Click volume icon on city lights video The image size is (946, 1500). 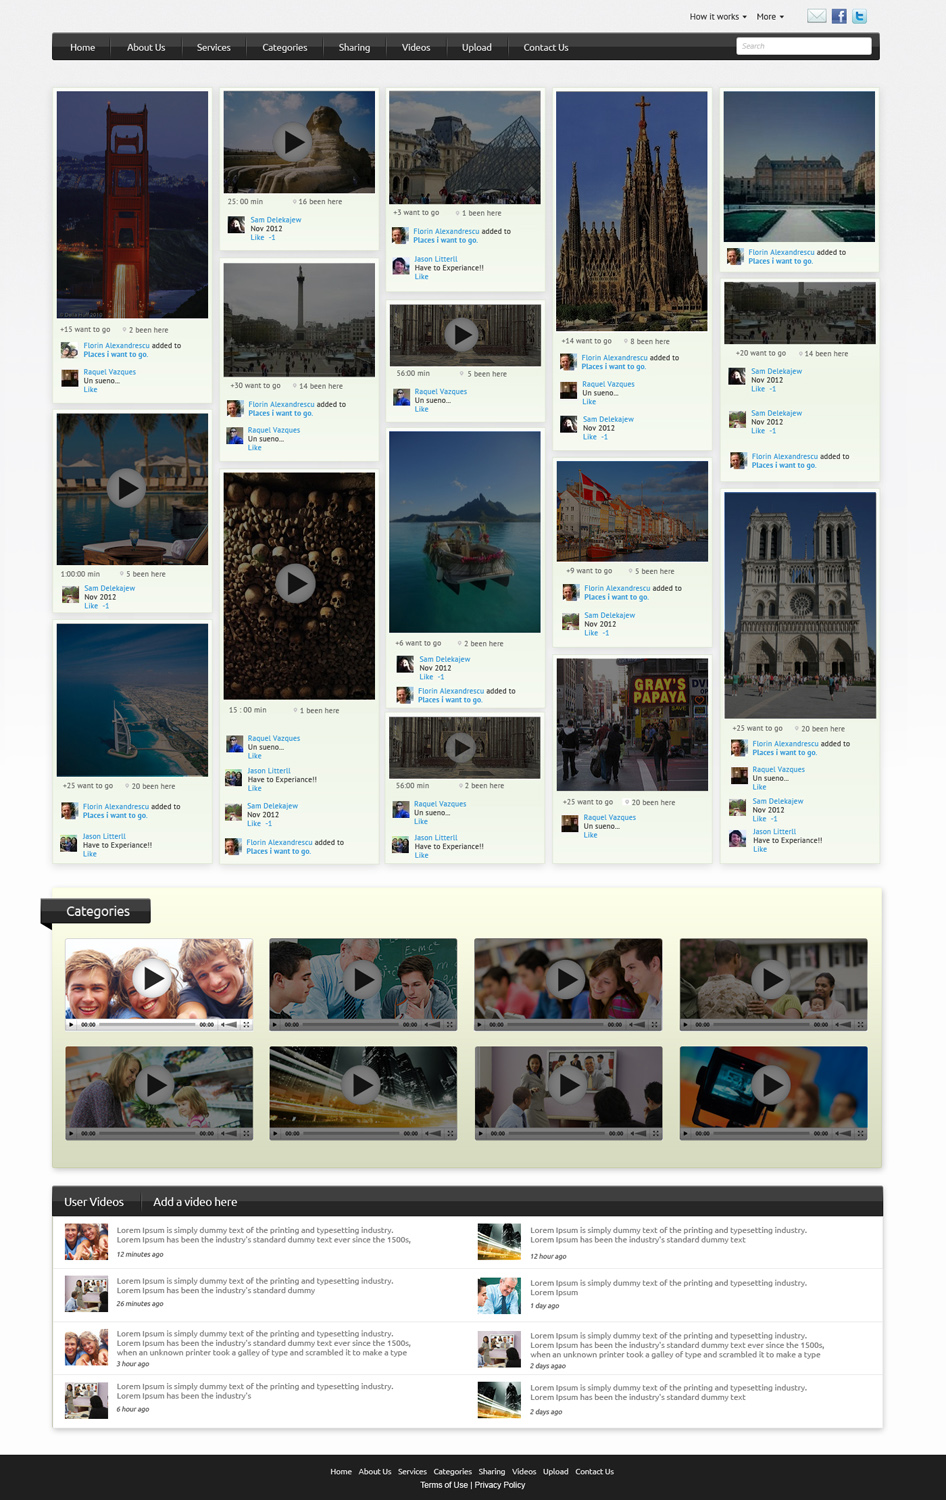pos(433,1134)
